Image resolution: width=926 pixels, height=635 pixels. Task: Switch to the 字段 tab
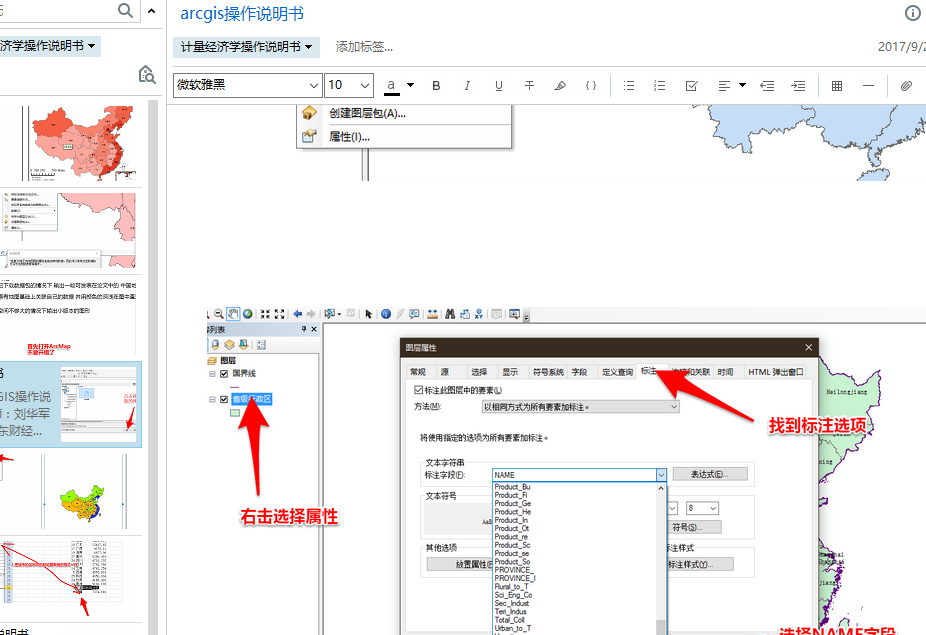(579, 372)
